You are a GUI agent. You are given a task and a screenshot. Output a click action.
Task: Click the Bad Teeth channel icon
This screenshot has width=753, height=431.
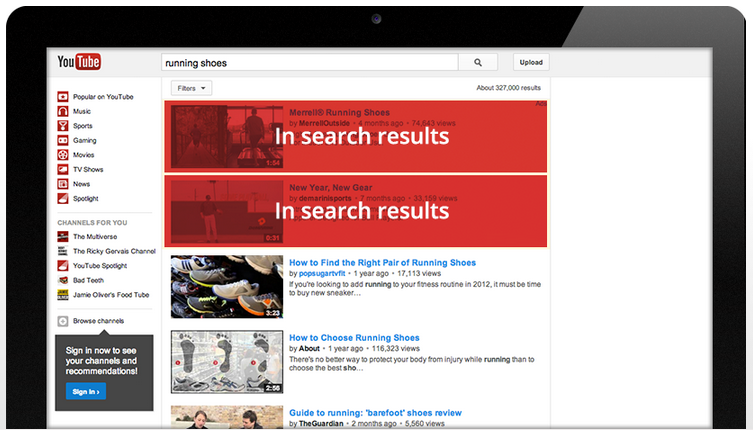pos(63,280)
